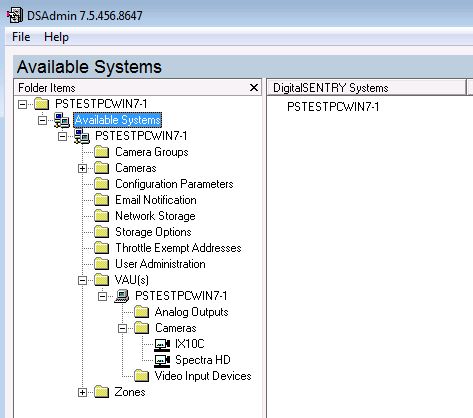Screen dimensions: 473x418
Task: Select the Camera Groups label
Action: pyautogui.click(x=152, y=152)
